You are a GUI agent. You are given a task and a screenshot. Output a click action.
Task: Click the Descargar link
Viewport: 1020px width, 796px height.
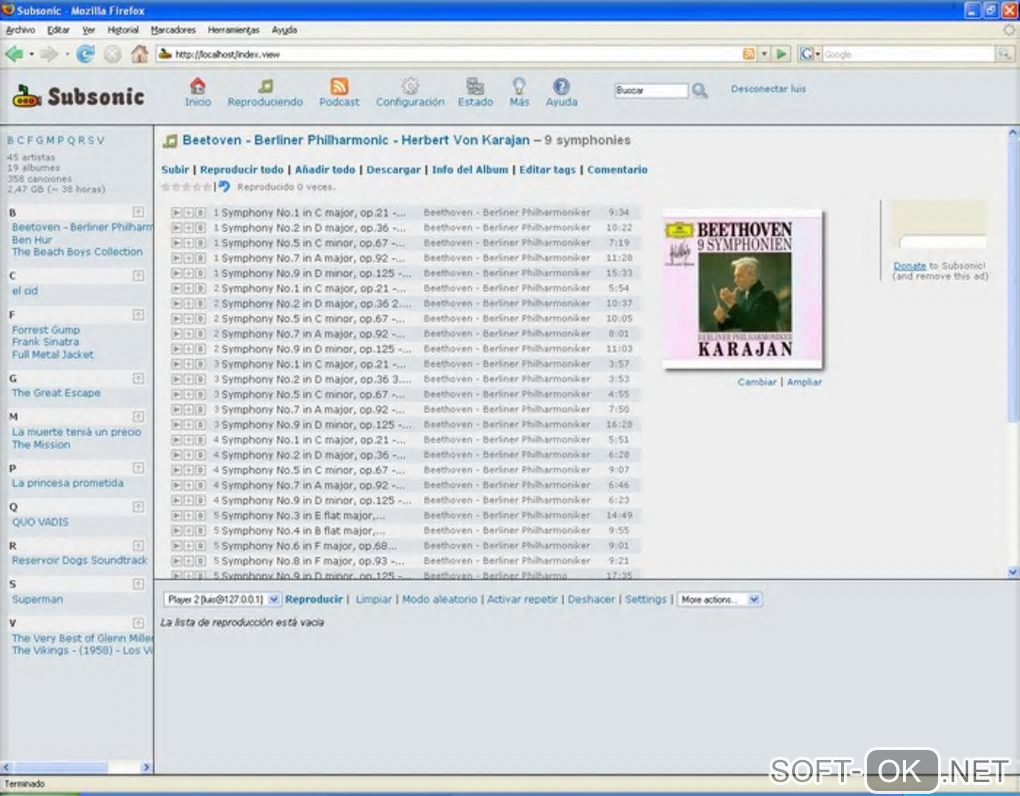394,170
